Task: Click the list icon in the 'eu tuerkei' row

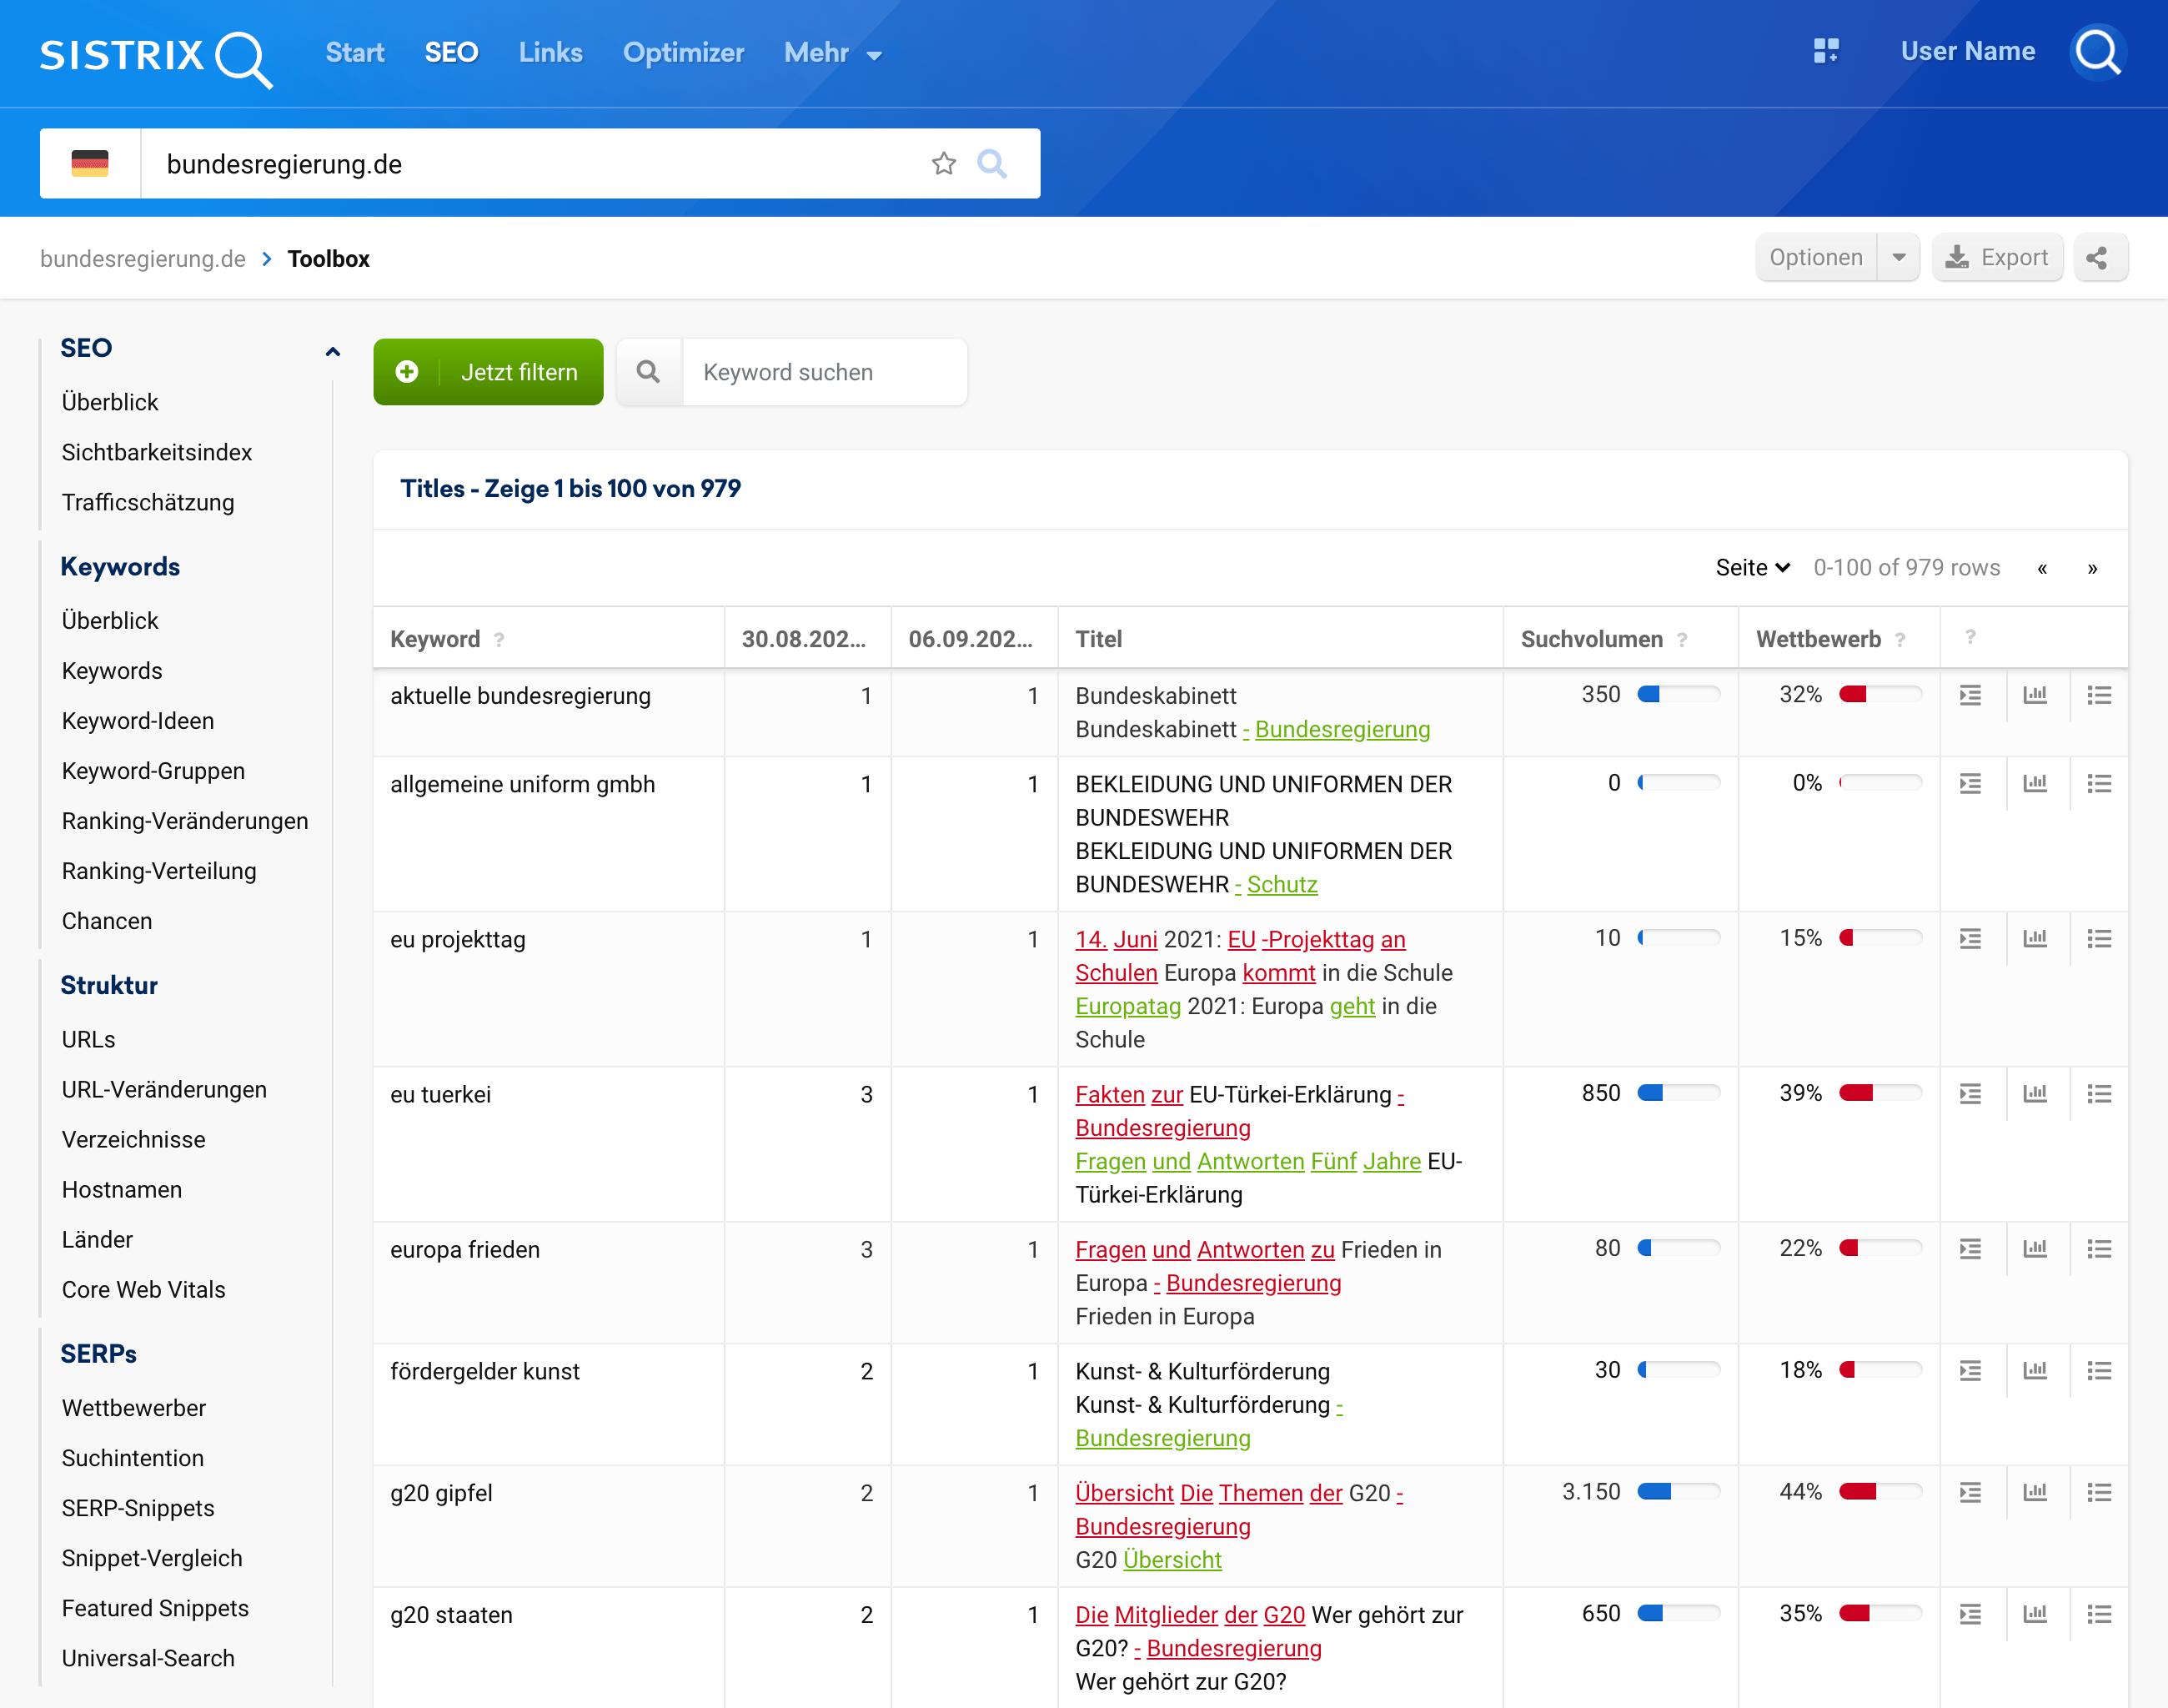Action: click(2098, 1094)
